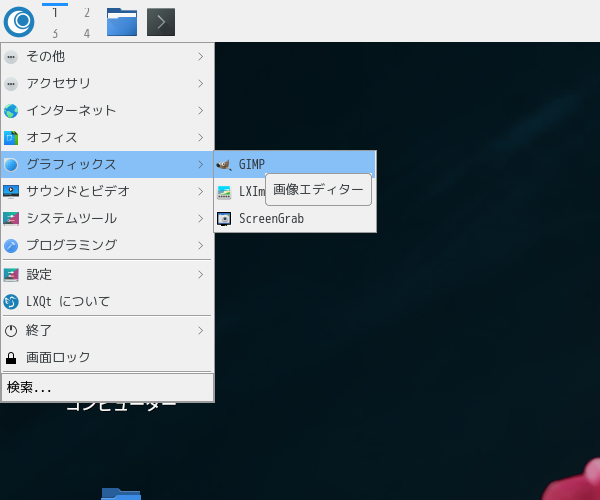
Task: Expand the アクセサリ submenu arrow
Action: tap(201, 84)
